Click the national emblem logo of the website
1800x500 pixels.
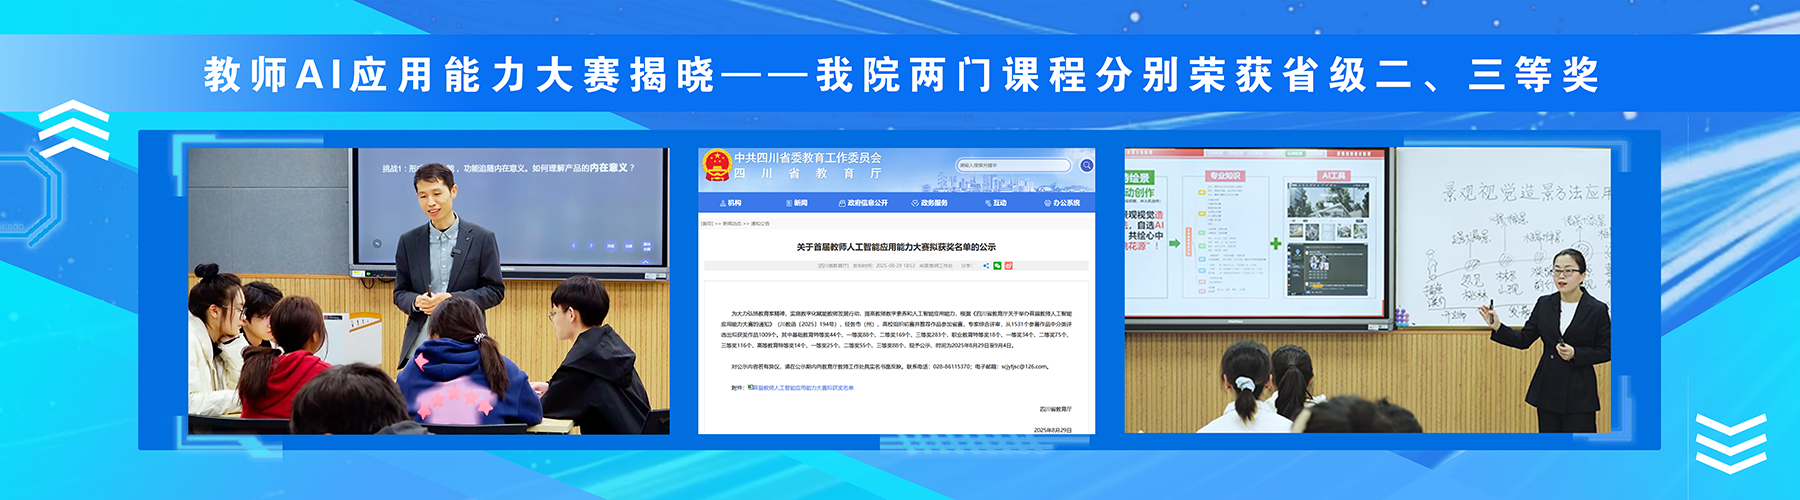(x=716, y=165)
